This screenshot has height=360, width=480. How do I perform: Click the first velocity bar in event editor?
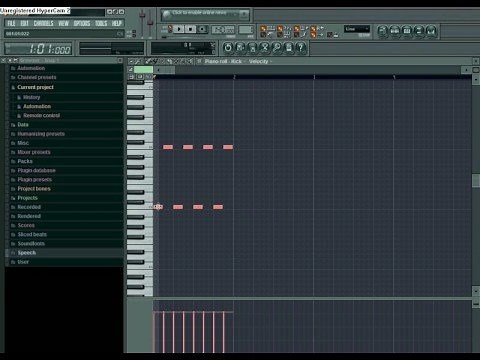(x=154, y=332)
